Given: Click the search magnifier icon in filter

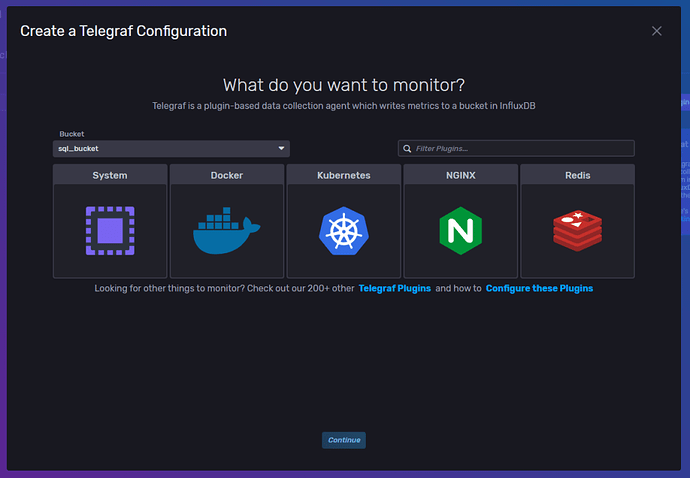Looking at the screenshot, I should coord(407,149).
